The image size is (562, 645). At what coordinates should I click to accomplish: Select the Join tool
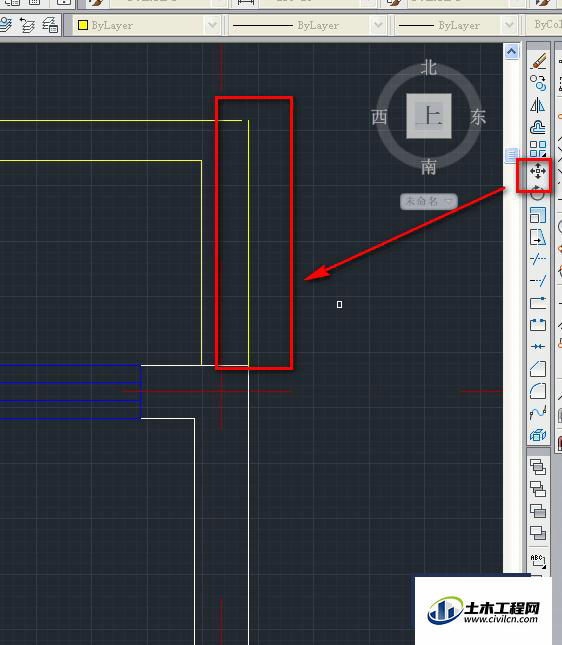click(538, 347)
